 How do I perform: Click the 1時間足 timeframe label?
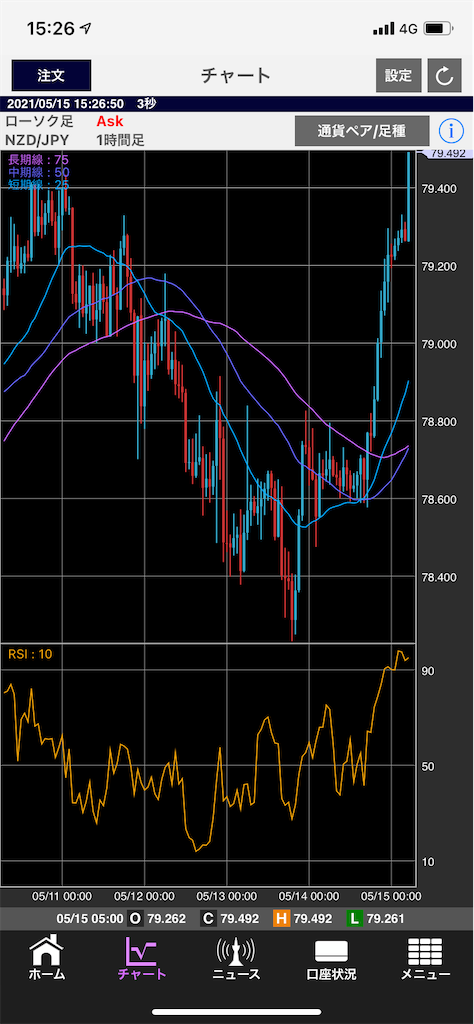(120, 139)
